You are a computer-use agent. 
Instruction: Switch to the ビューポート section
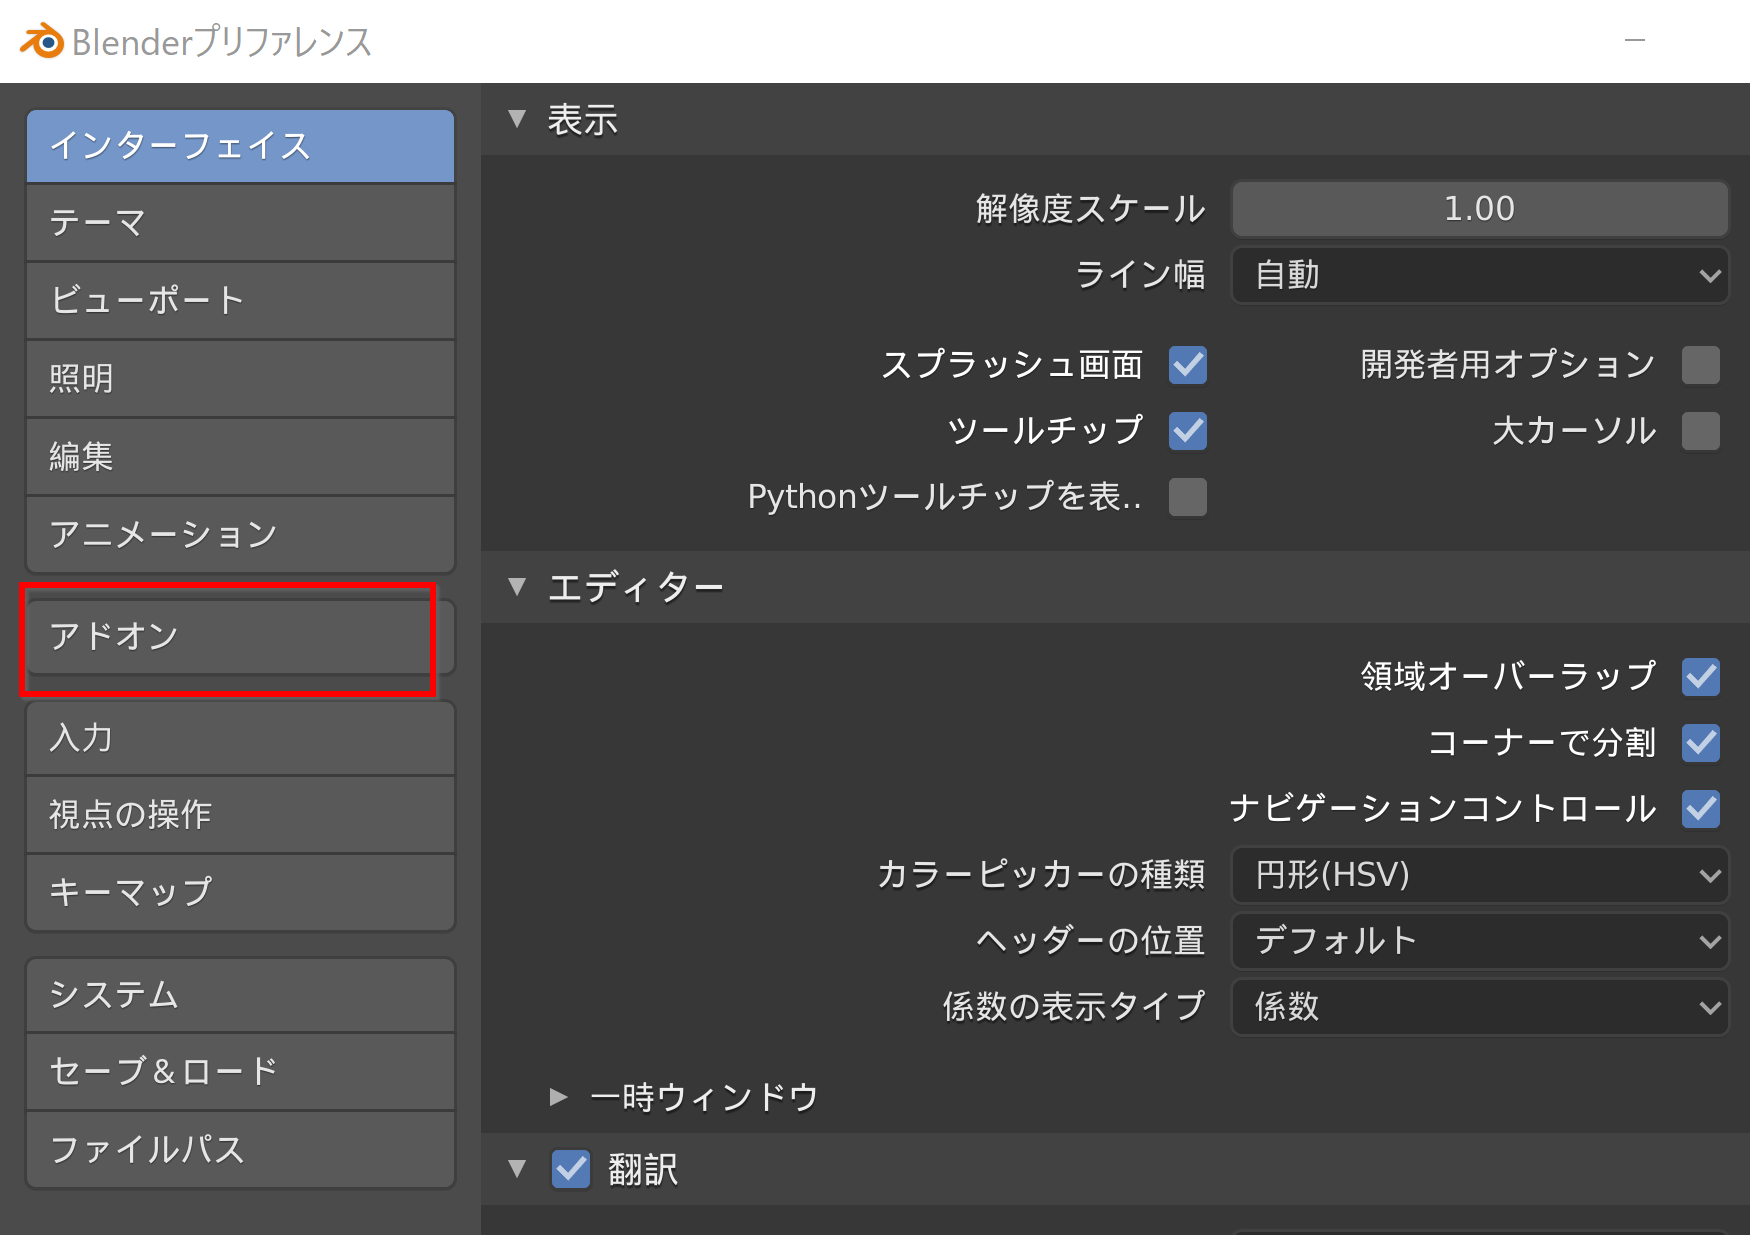240,301
